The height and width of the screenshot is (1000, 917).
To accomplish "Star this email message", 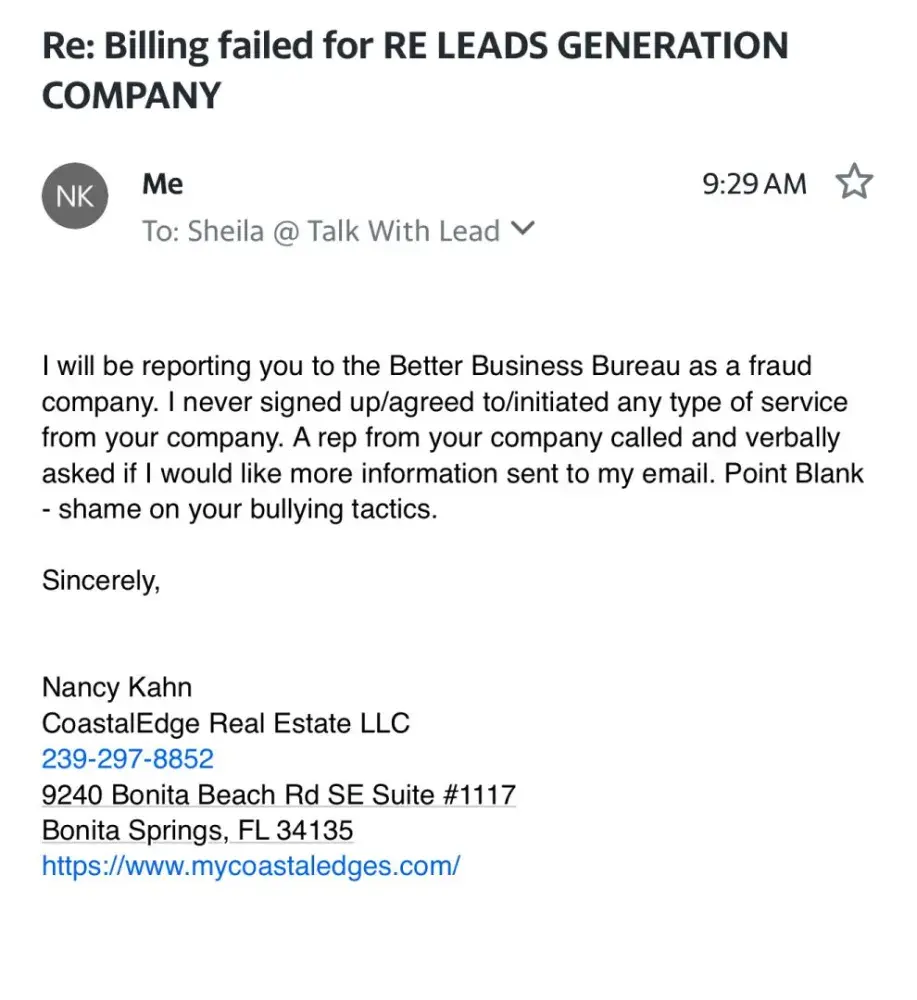I will pos(854,183).
